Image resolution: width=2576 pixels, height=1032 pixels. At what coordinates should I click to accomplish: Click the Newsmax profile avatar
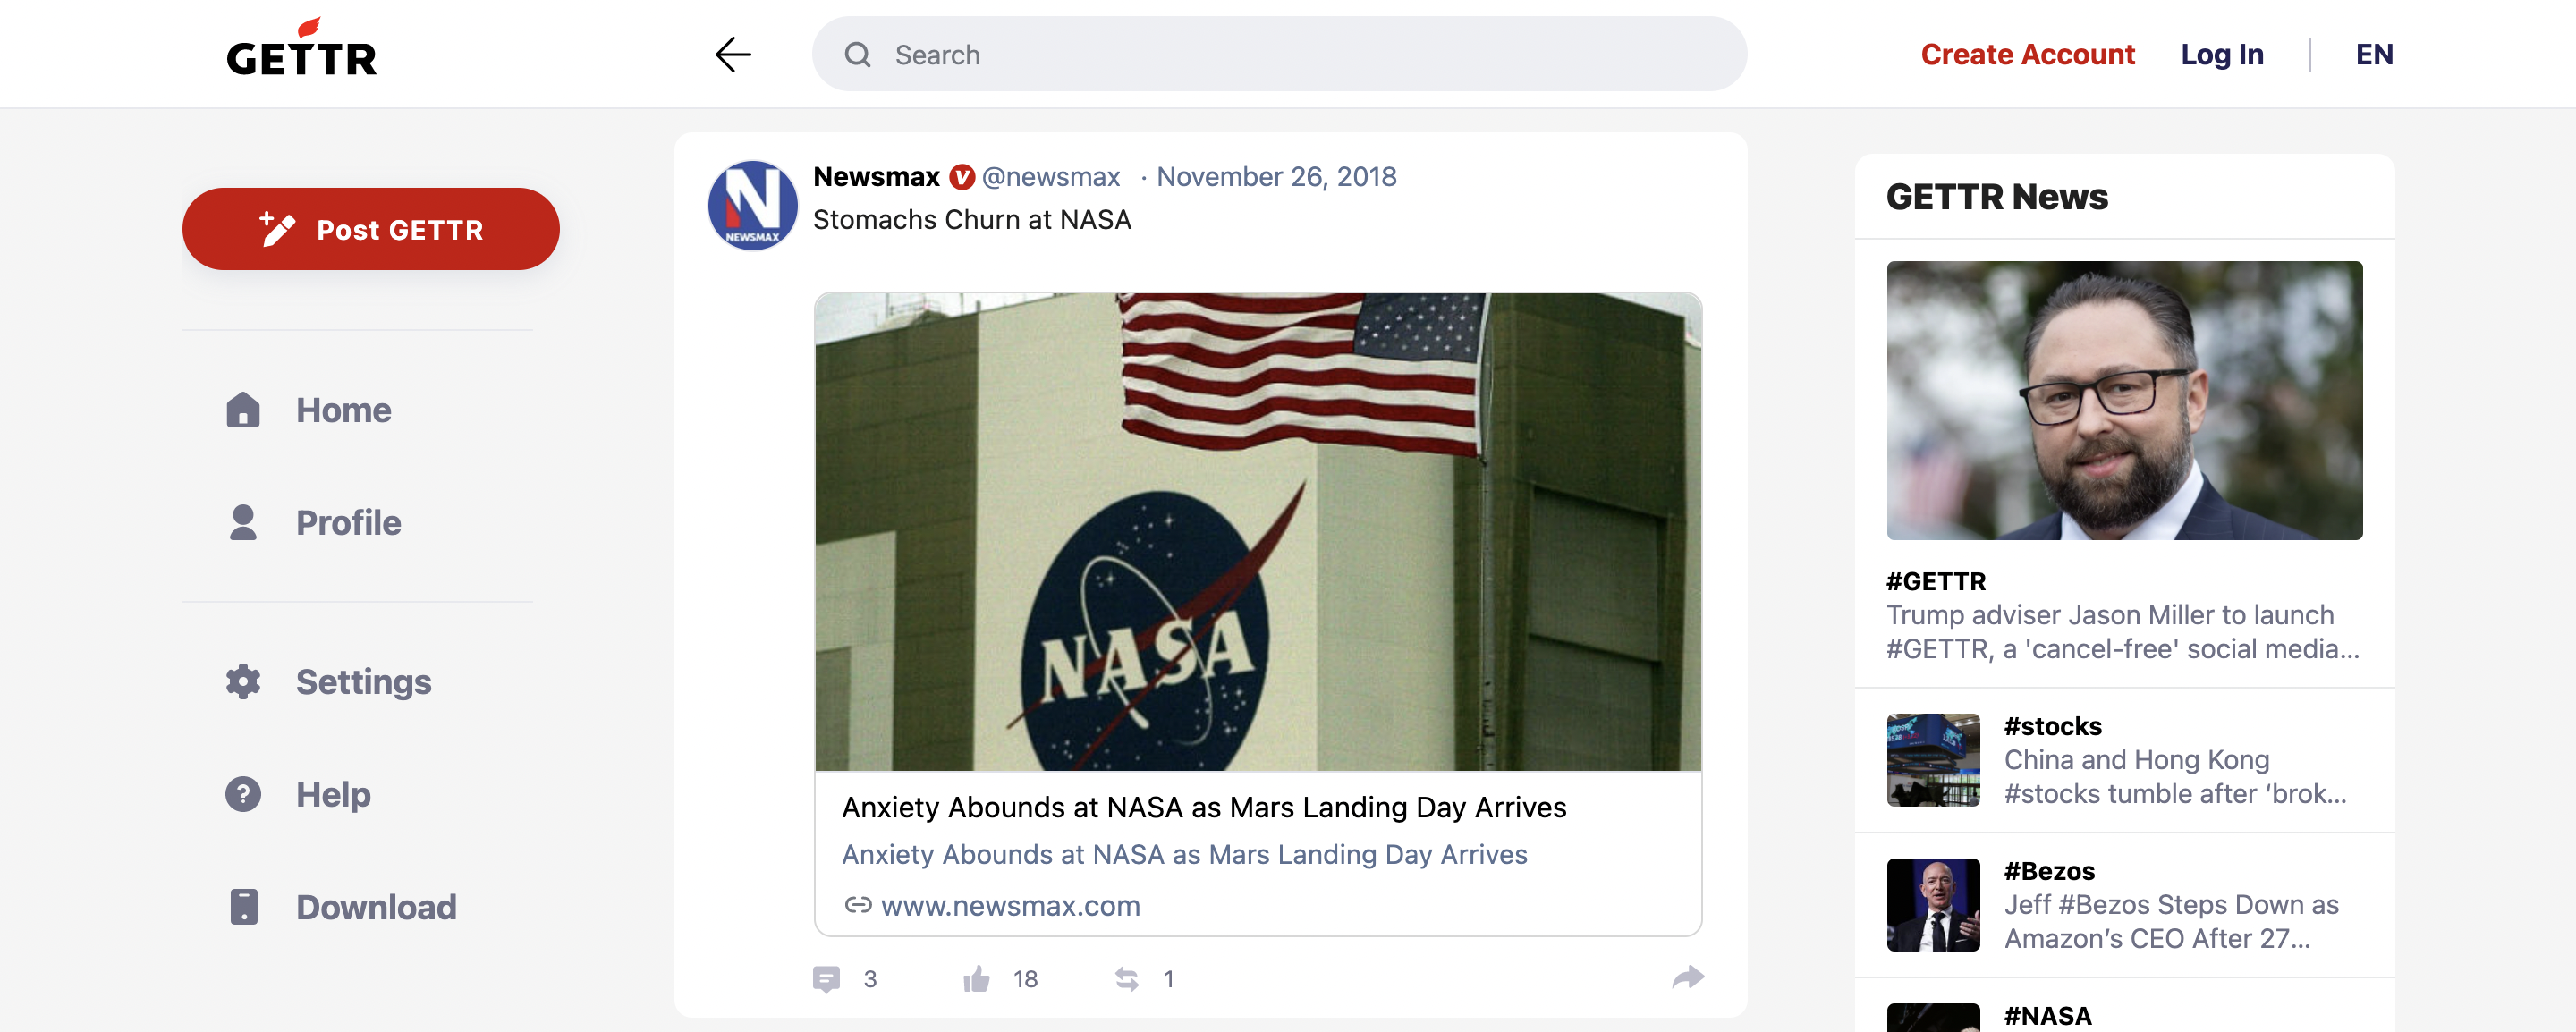tap(752, 205)
